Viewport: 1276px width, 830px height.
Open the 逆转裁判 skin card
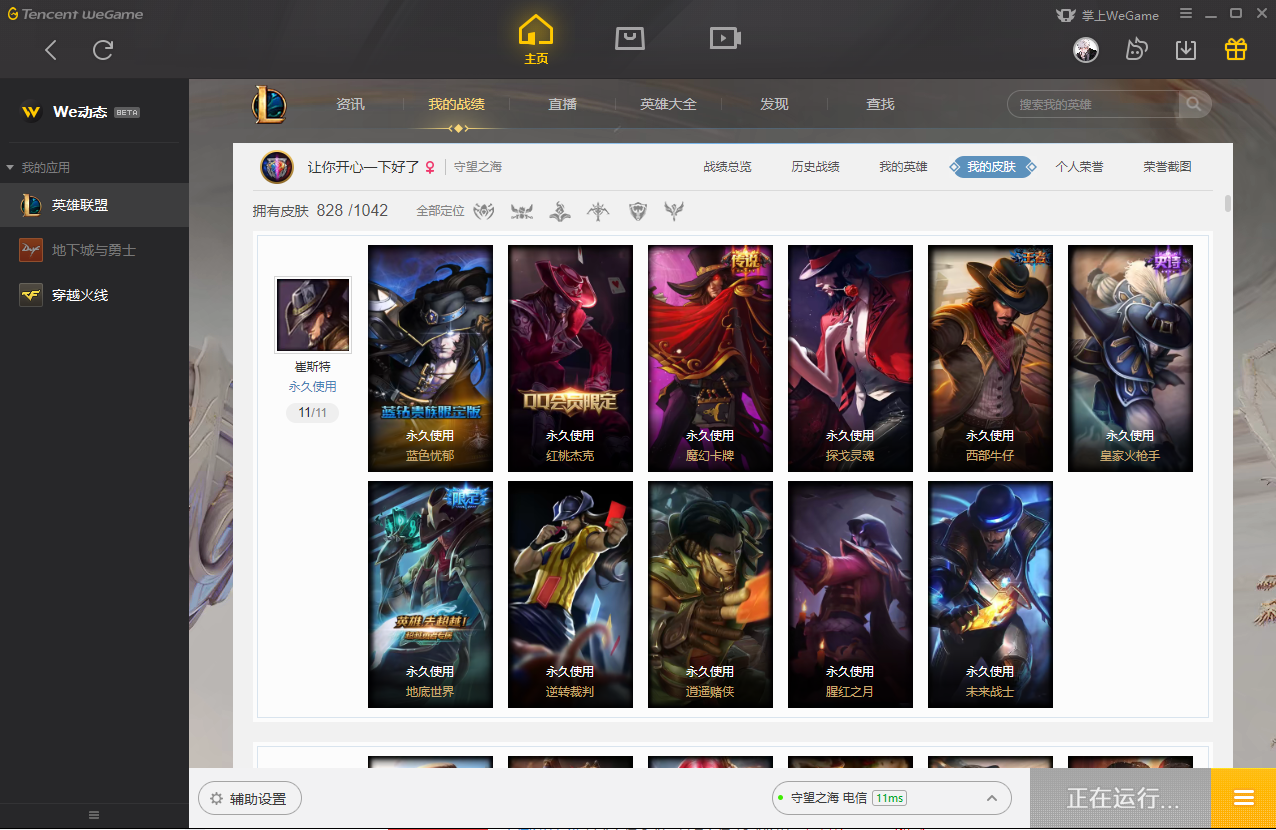(x=570, y=594)
